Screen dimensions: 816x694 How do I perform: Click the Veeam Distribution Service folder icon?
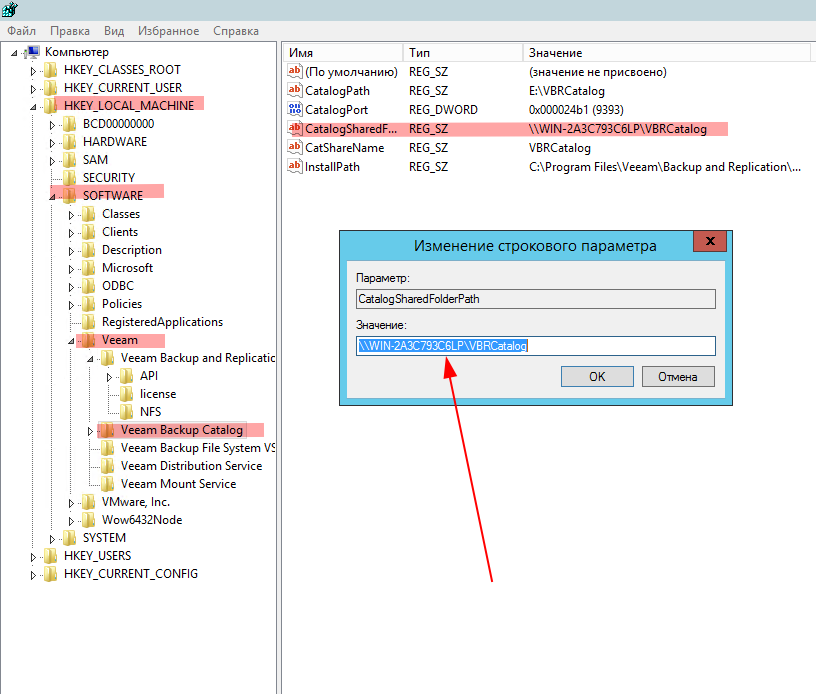coord(108,466)
